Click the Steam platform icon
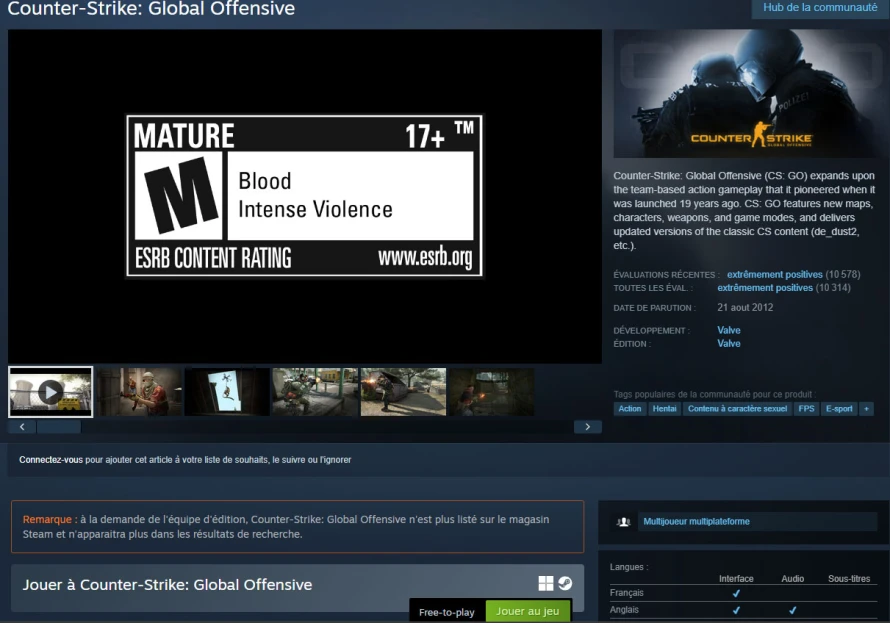 tap(565, 583)
